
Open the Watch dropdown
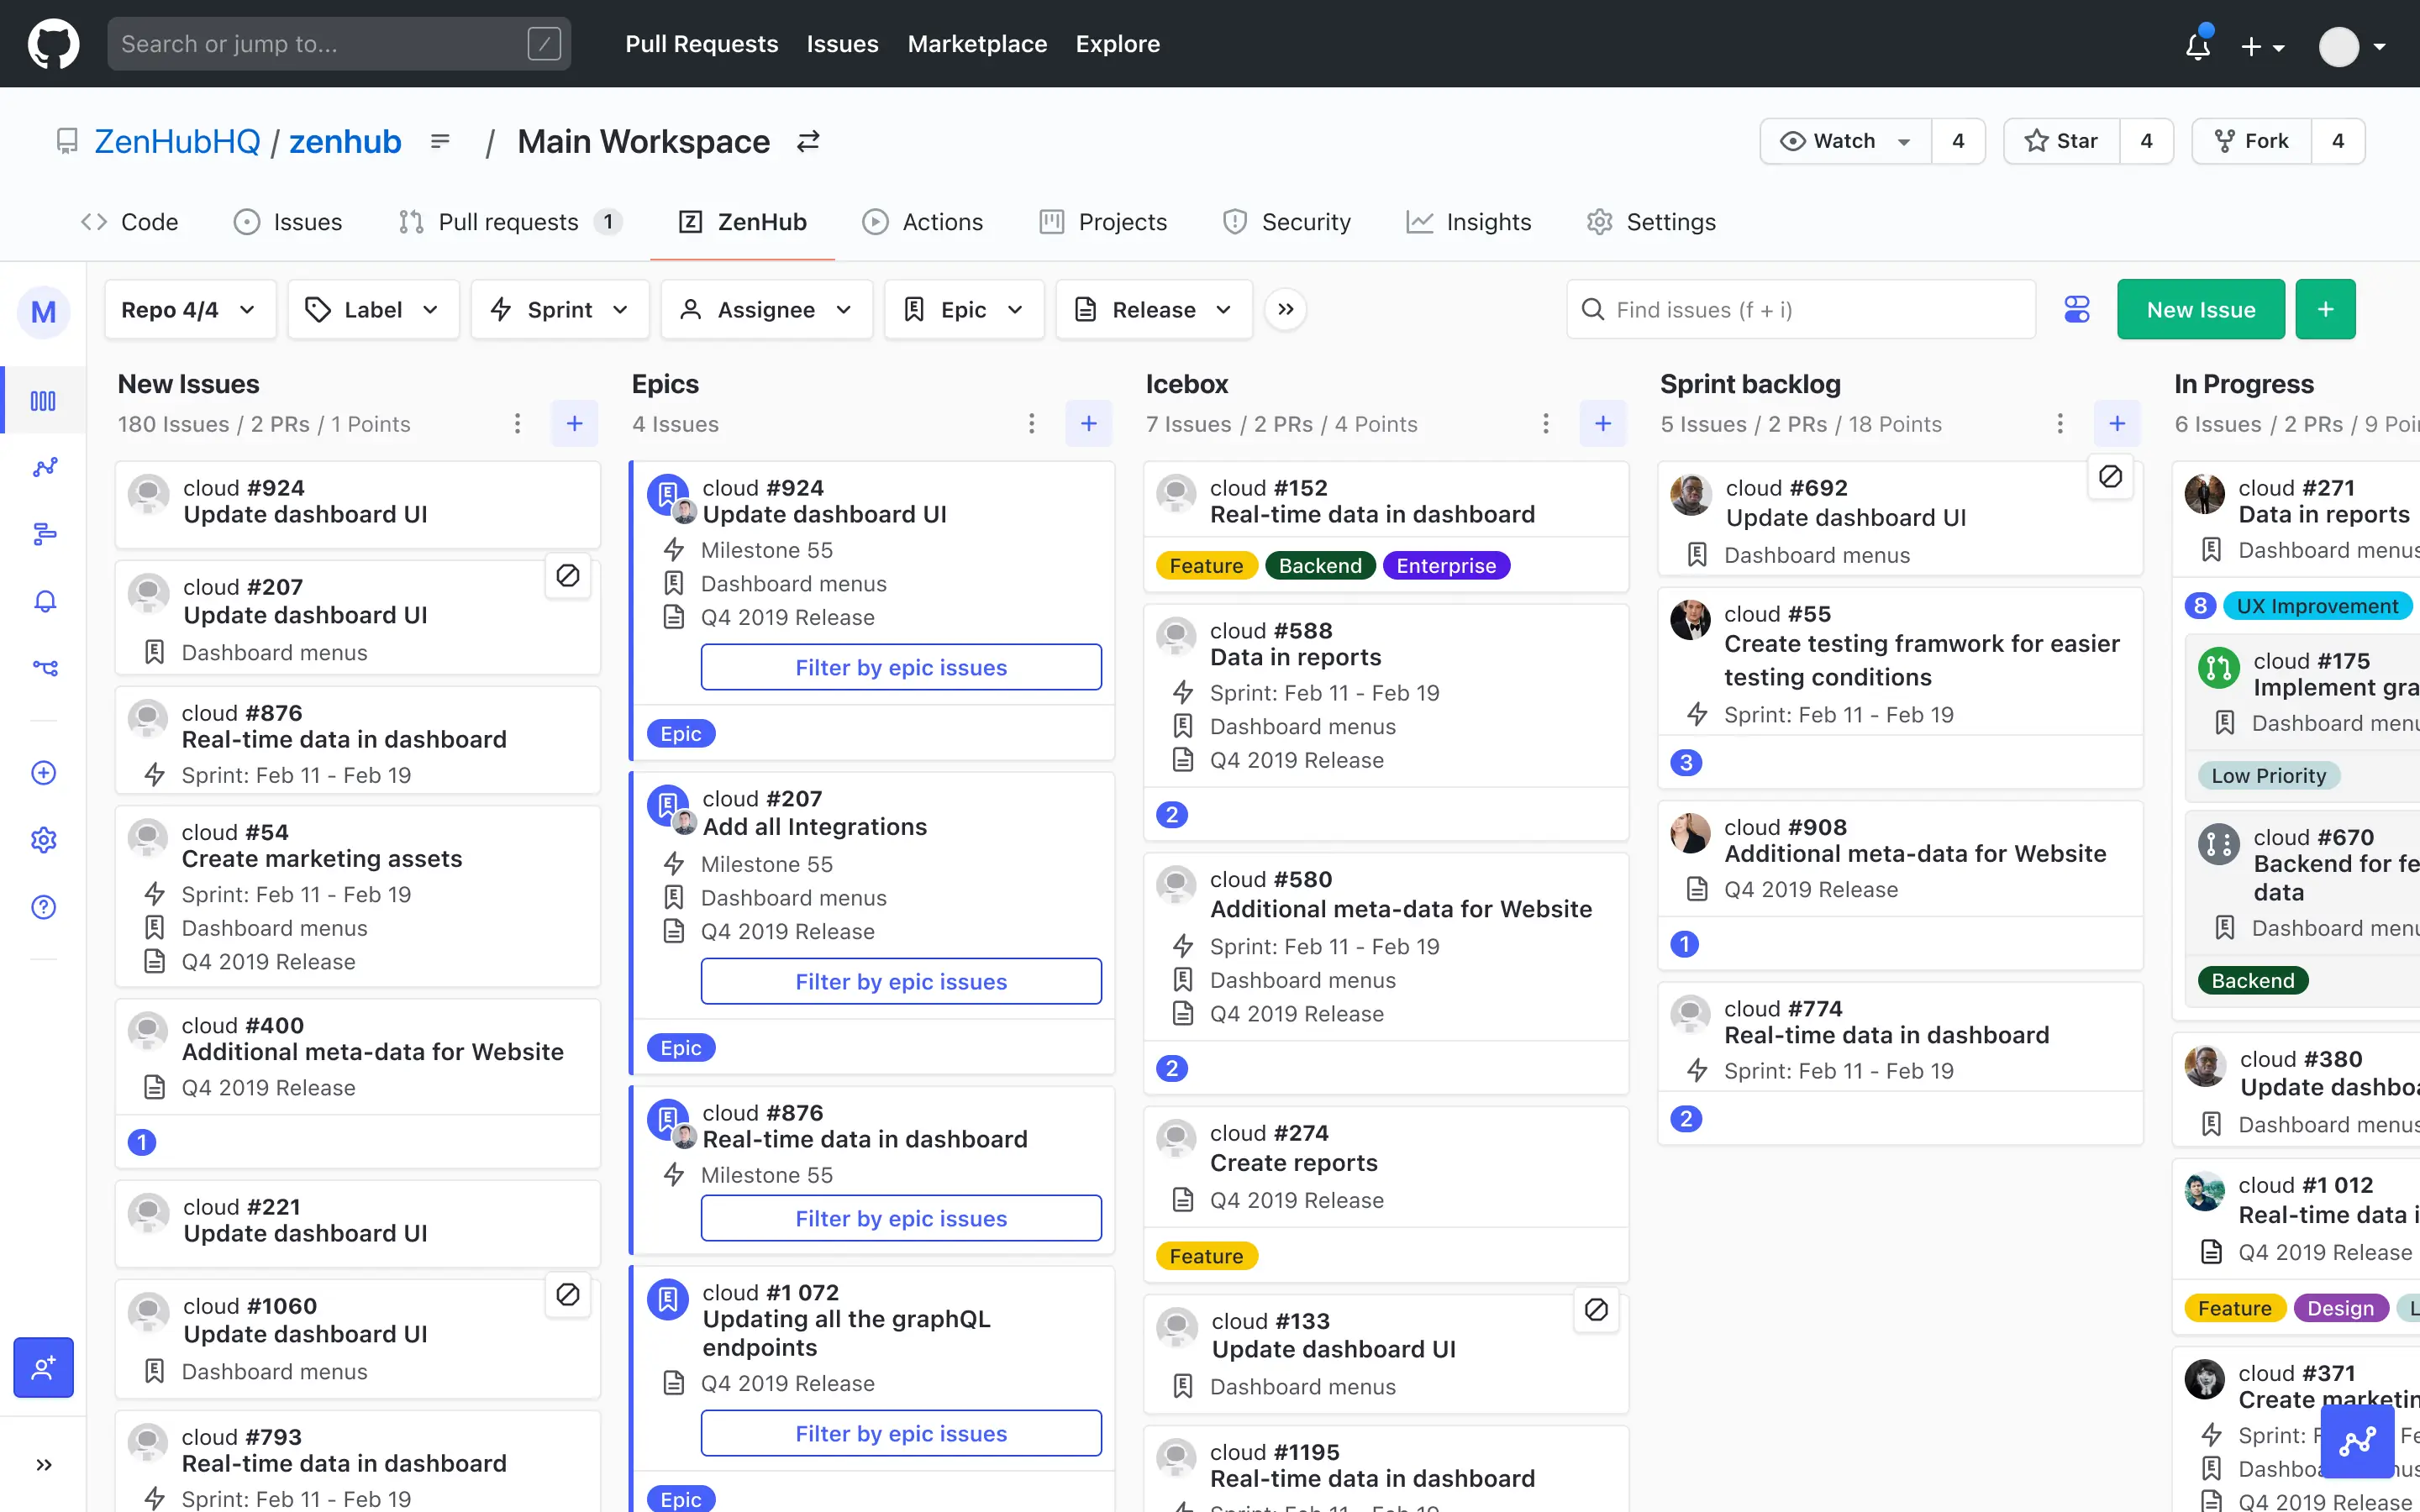pyautogui.click(x=1846, y=141)
